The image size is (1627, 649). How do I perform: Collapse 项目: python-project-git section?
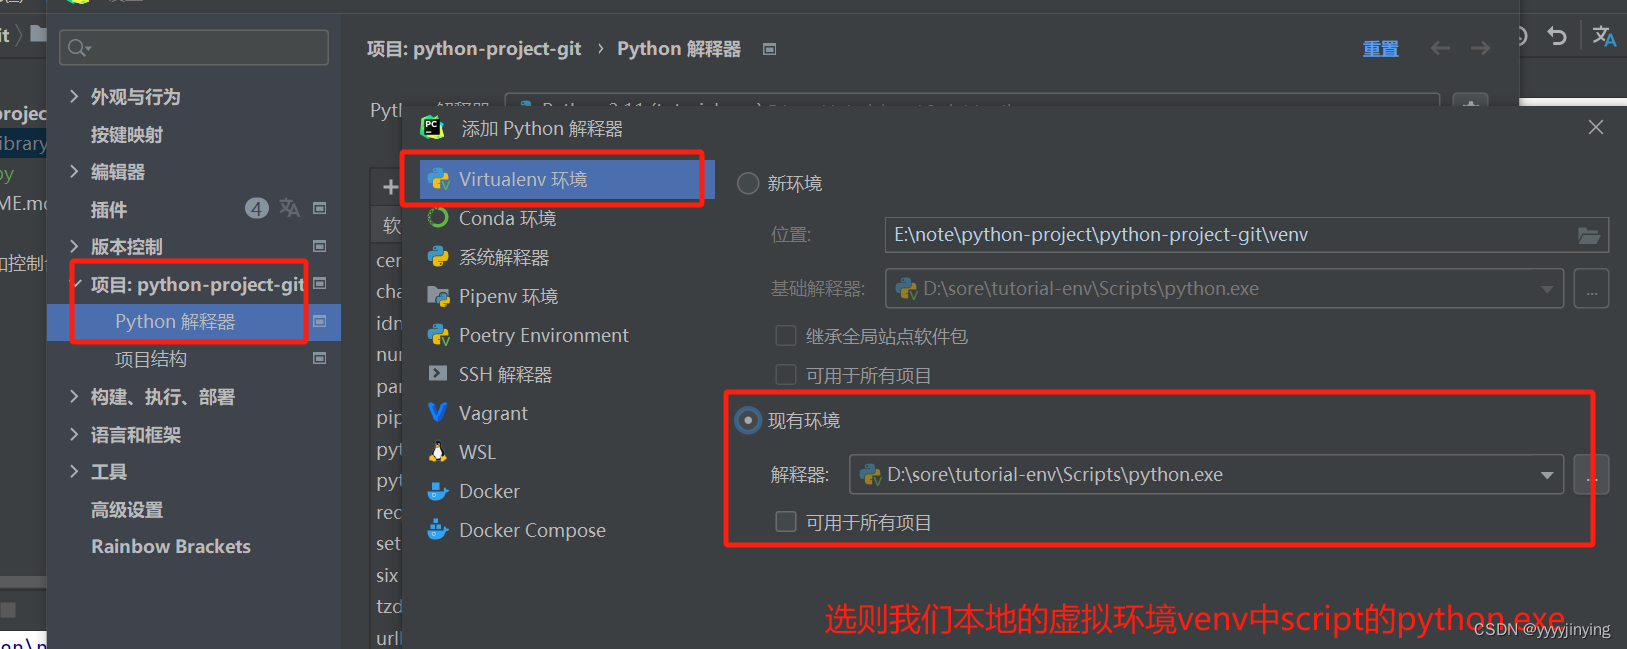pos(76,284)
